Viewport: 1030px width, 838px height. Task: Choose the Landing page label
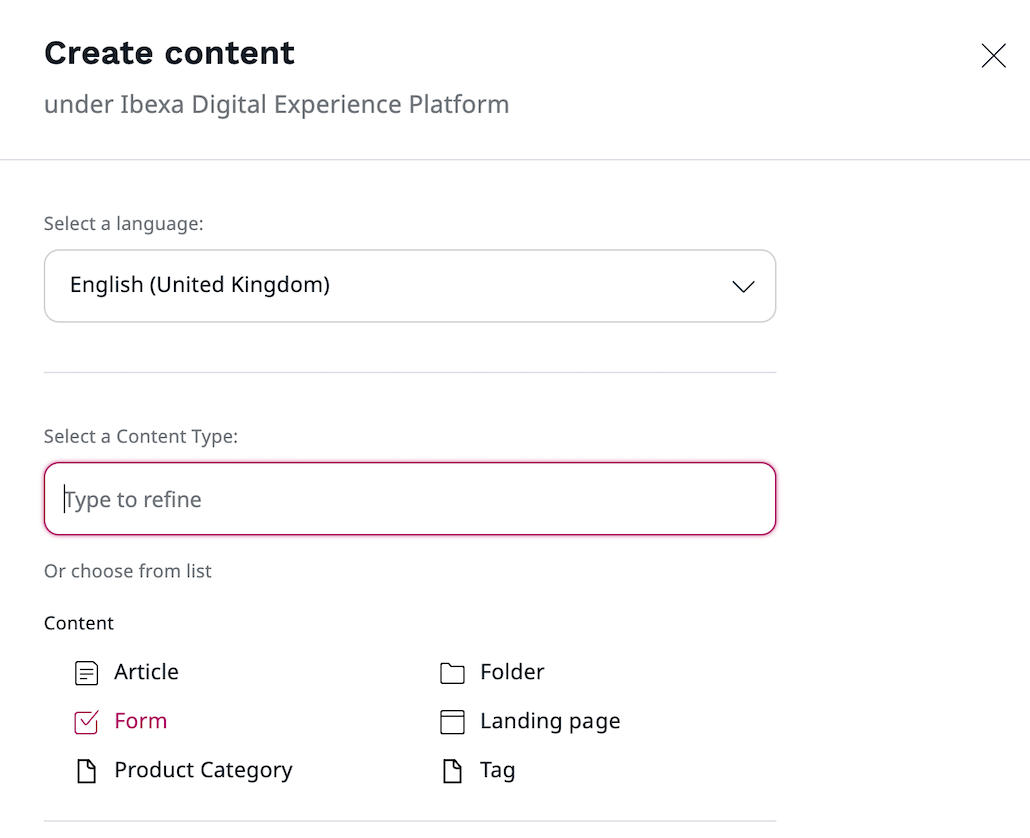[550, 721]
